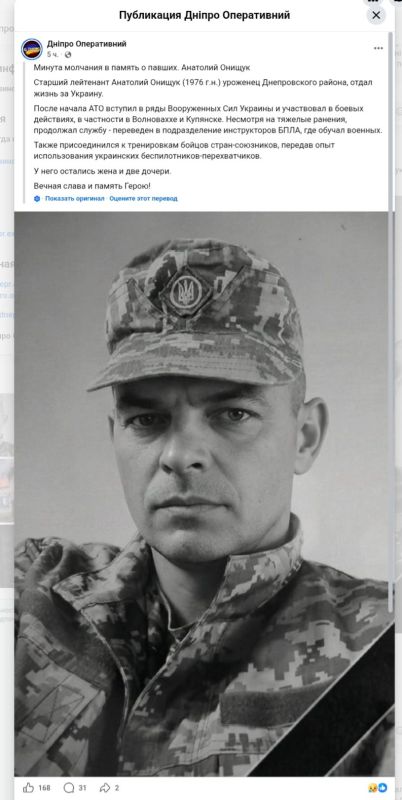
Task: Click "Показать оригинал" link
Action: pyautogui.click(x=74, y=198)
